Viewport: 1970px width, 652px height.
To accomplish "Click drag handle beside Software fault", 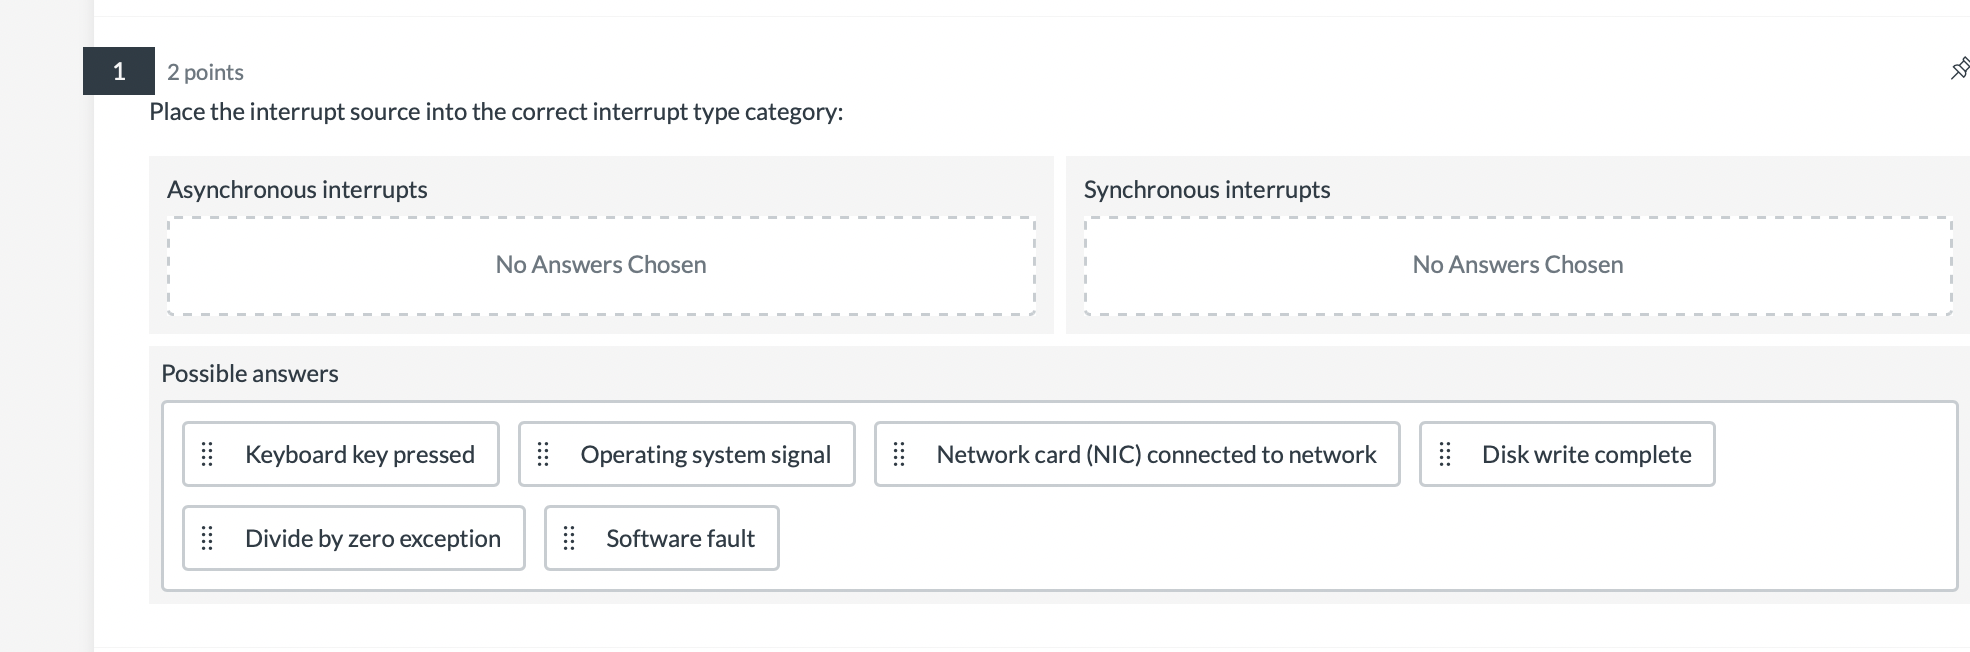I will [569, 539].
